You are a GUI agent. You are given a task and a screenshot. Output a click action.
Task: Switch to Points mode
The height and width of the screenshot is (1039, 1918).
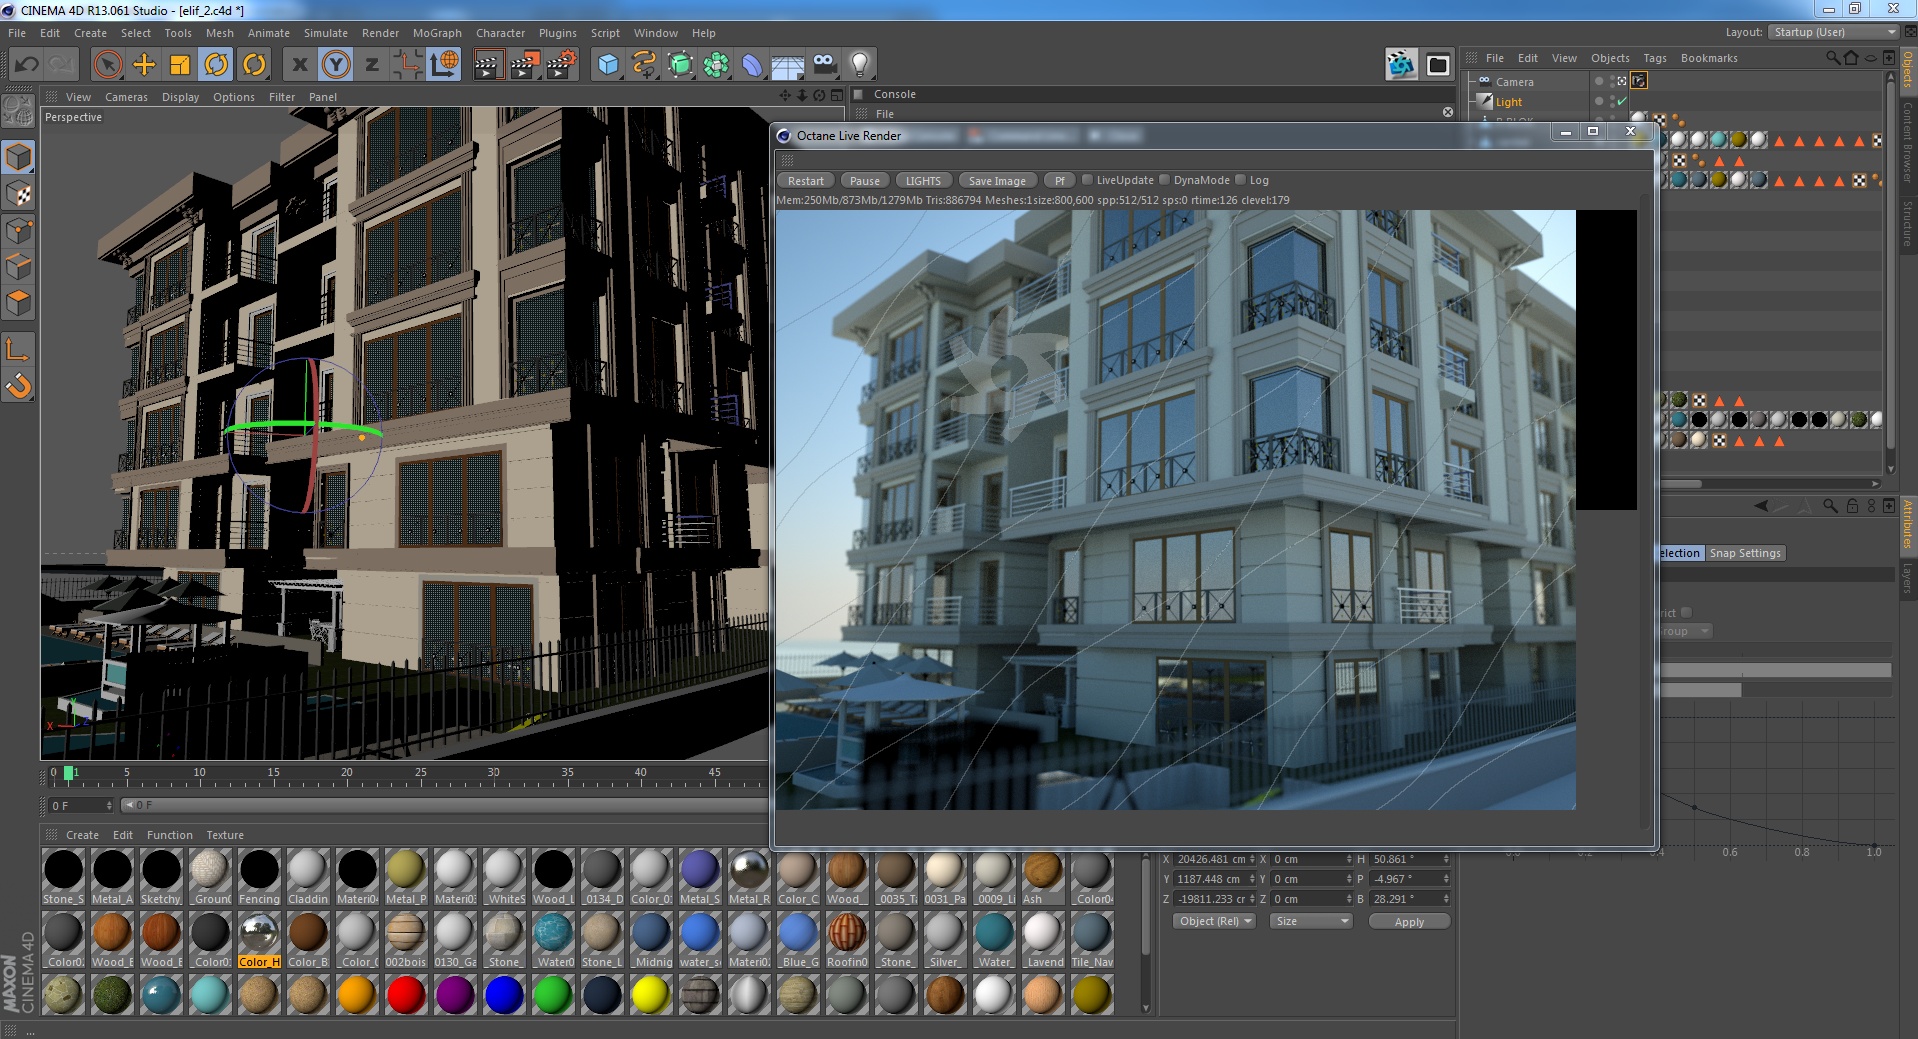tap(19, 231)
